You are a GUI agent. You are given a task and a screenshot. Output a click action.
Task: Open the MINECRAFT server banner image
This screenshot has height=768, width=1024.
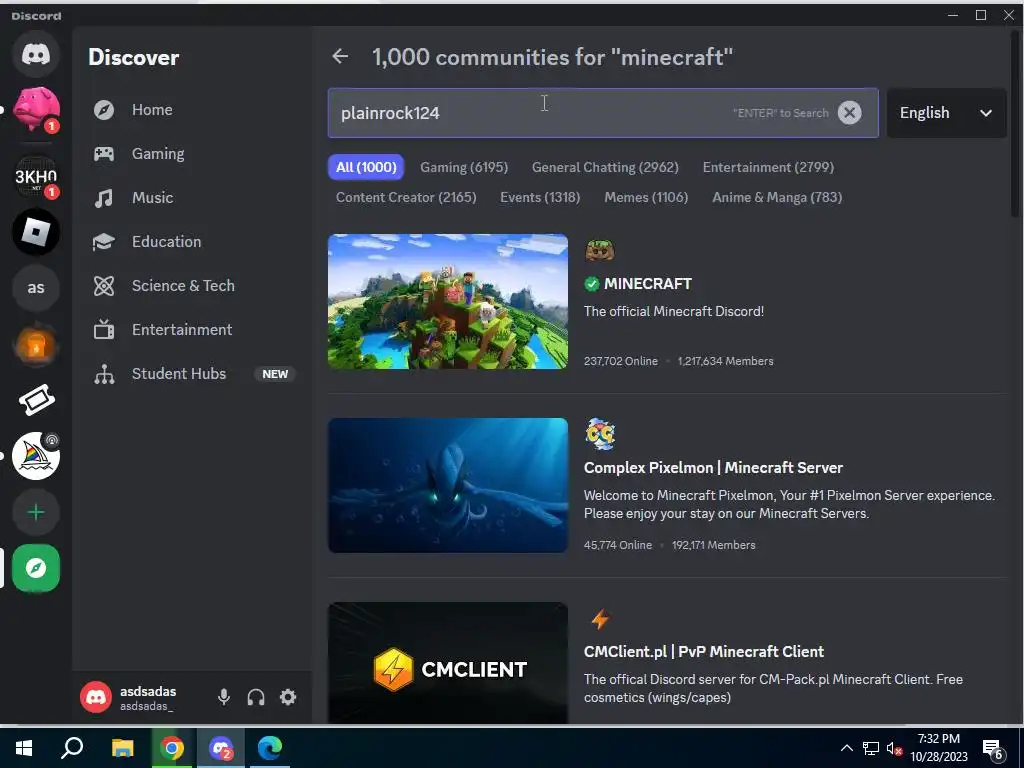tap(447, 301)
